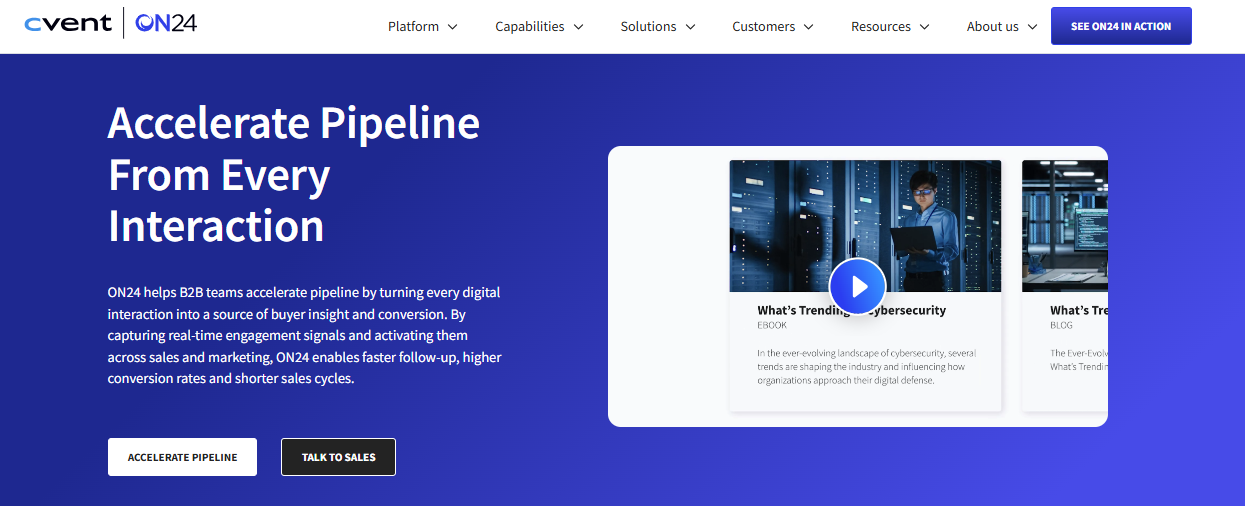Expand the chevron next to Resources
Viewport: 1245px width, 506px height.
tap(925, 27)
